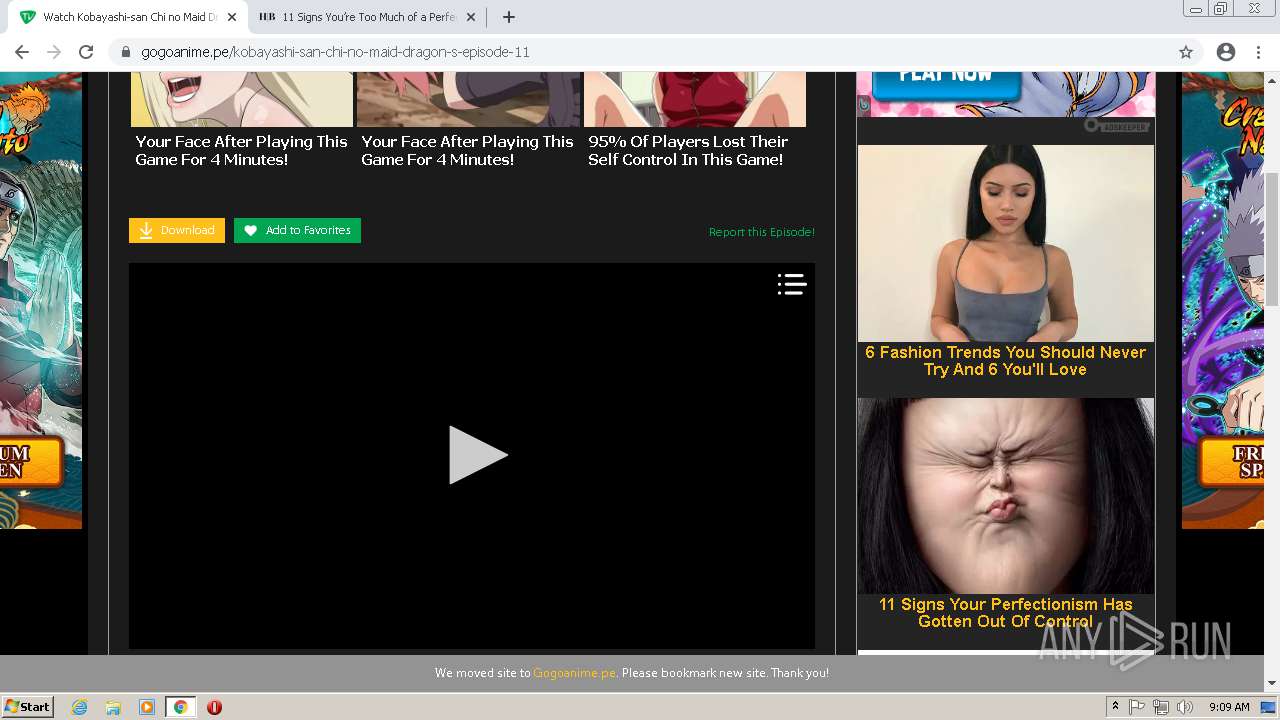Open 6 Fashion Trends article link
1280x720 pixels.
1006,361
